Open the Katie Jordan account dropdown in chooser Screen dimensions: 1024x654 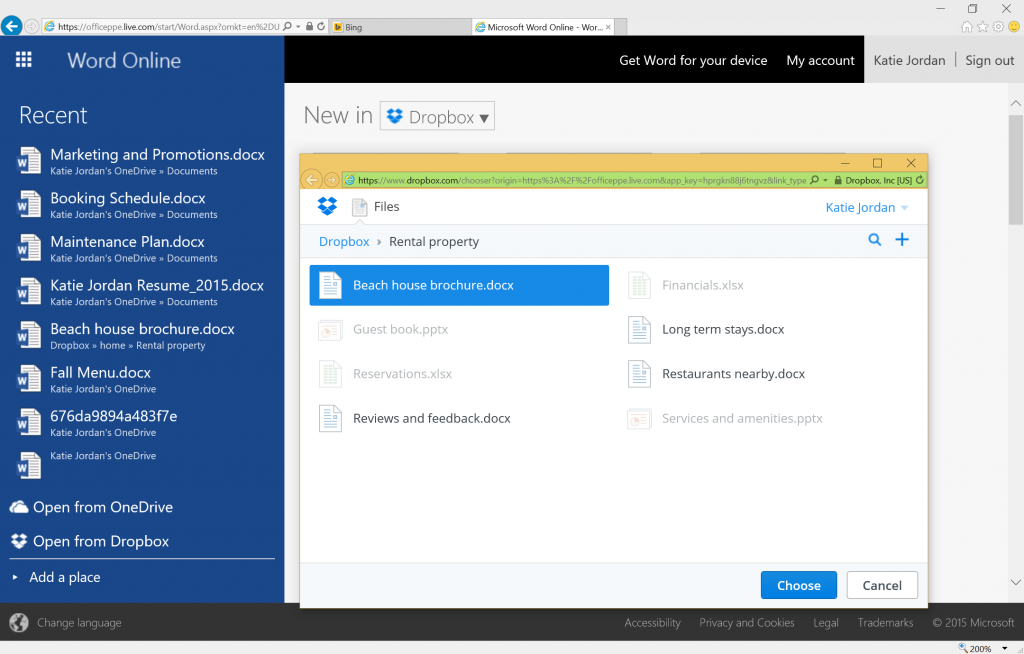(866, 206)
